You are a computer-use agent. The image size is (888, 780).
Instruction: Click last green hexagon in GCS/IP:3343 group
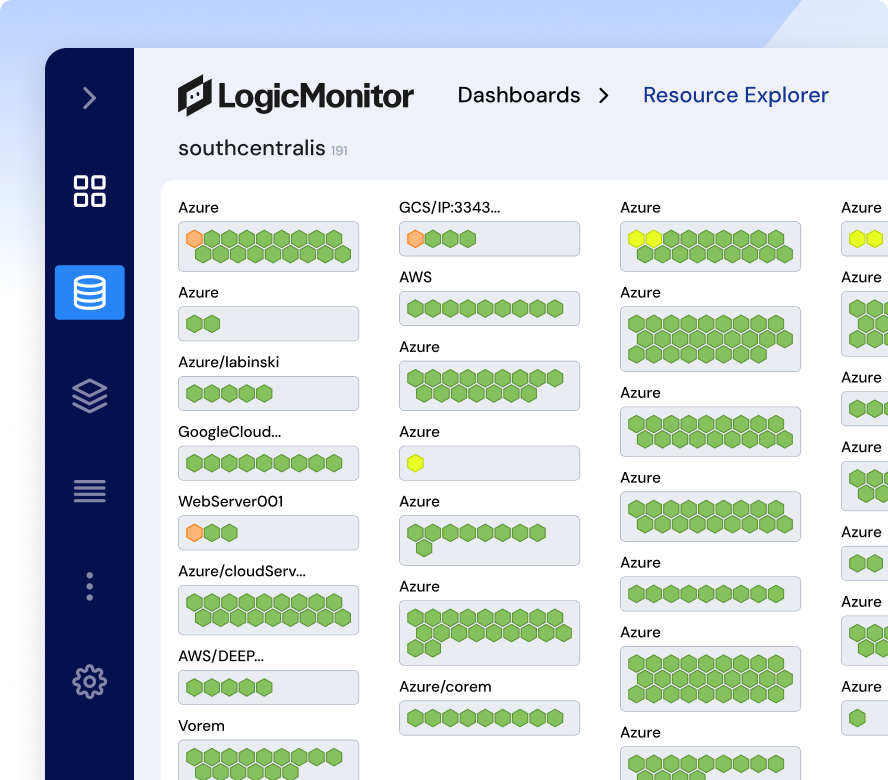pos(468,239)
